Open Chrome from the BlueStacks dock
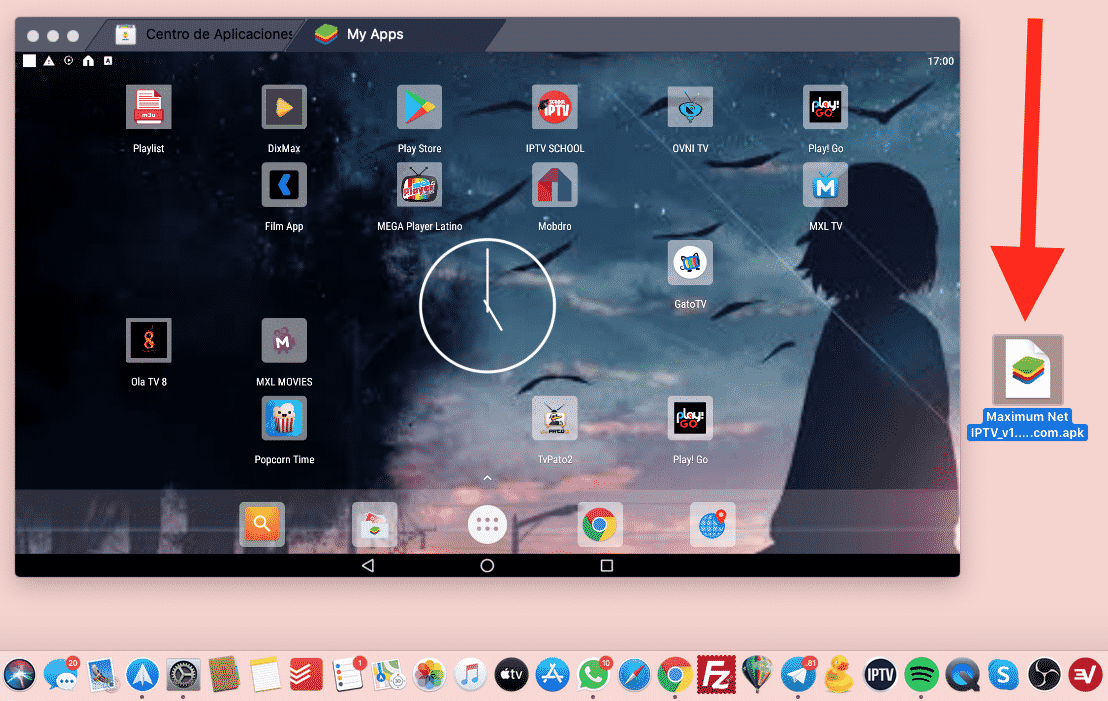 (600, 524)
